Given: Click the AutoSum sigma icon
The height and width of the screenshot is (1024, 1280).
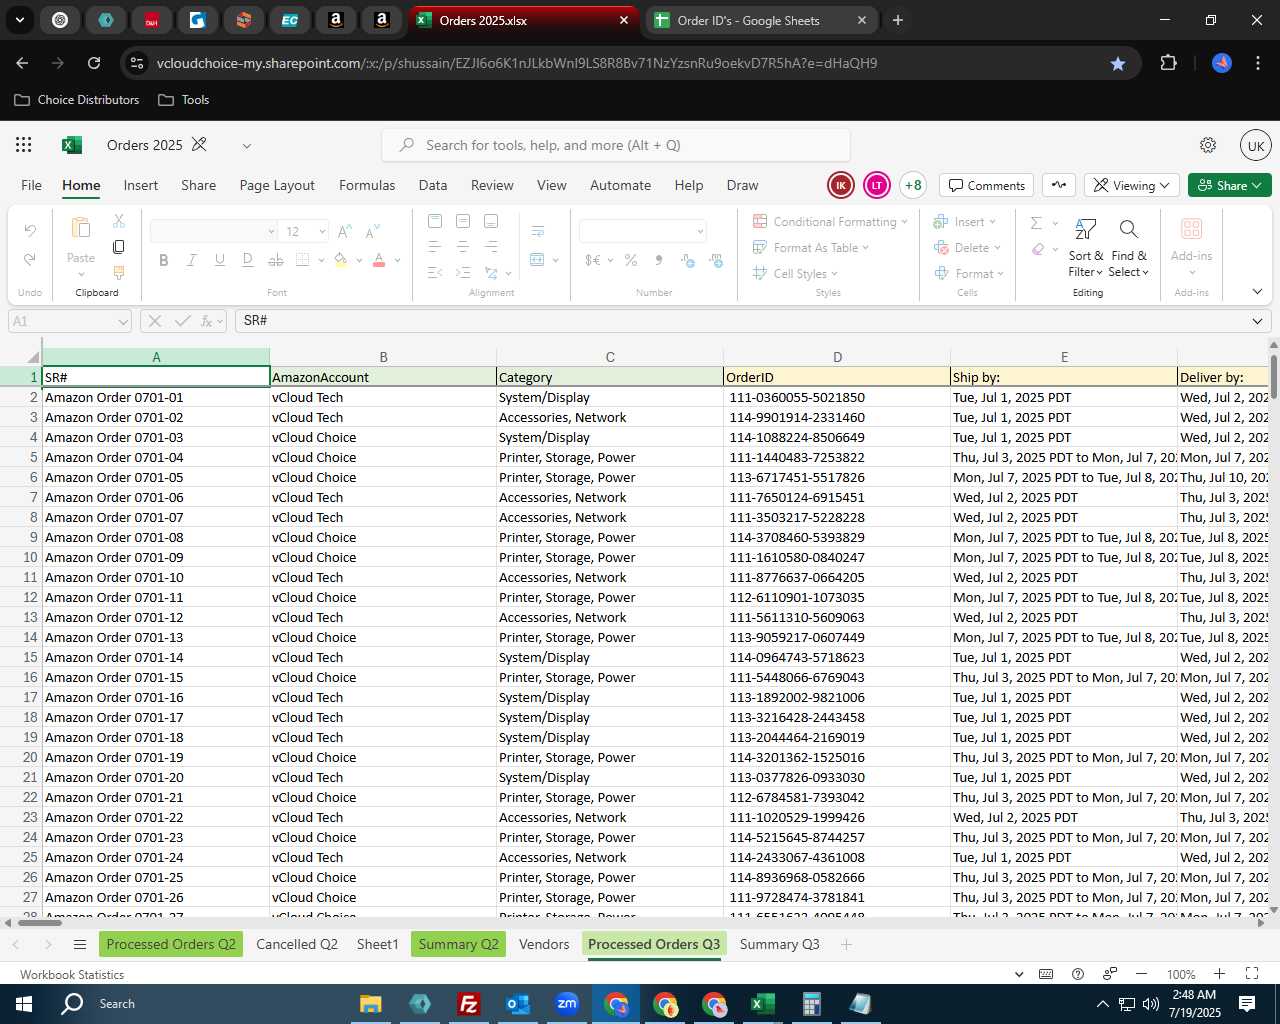Looking at the screenshot, I should (x=1036, y=223).
